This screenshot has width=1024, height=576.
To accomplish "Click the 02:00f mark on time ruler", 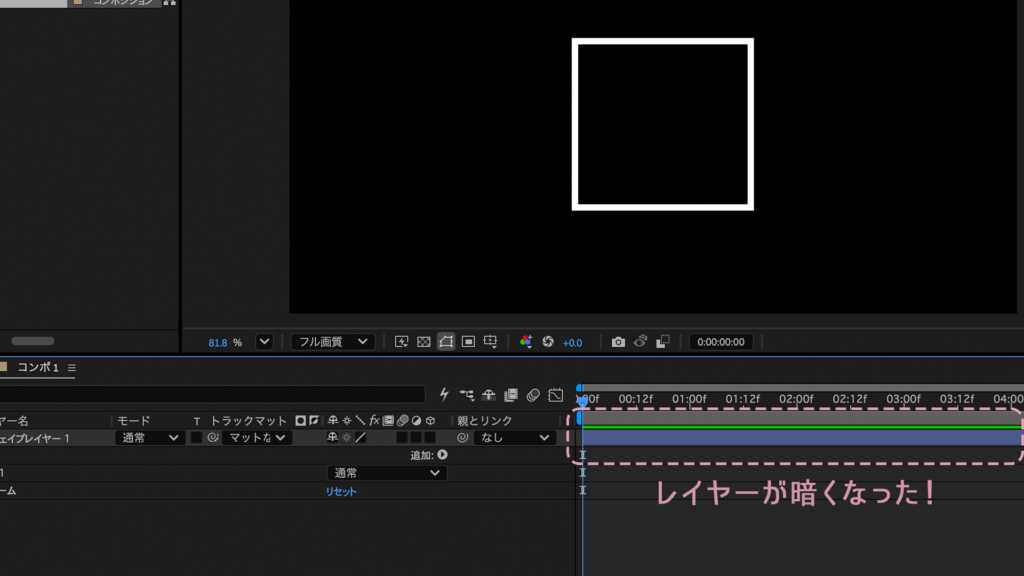I will click(796, 399).
